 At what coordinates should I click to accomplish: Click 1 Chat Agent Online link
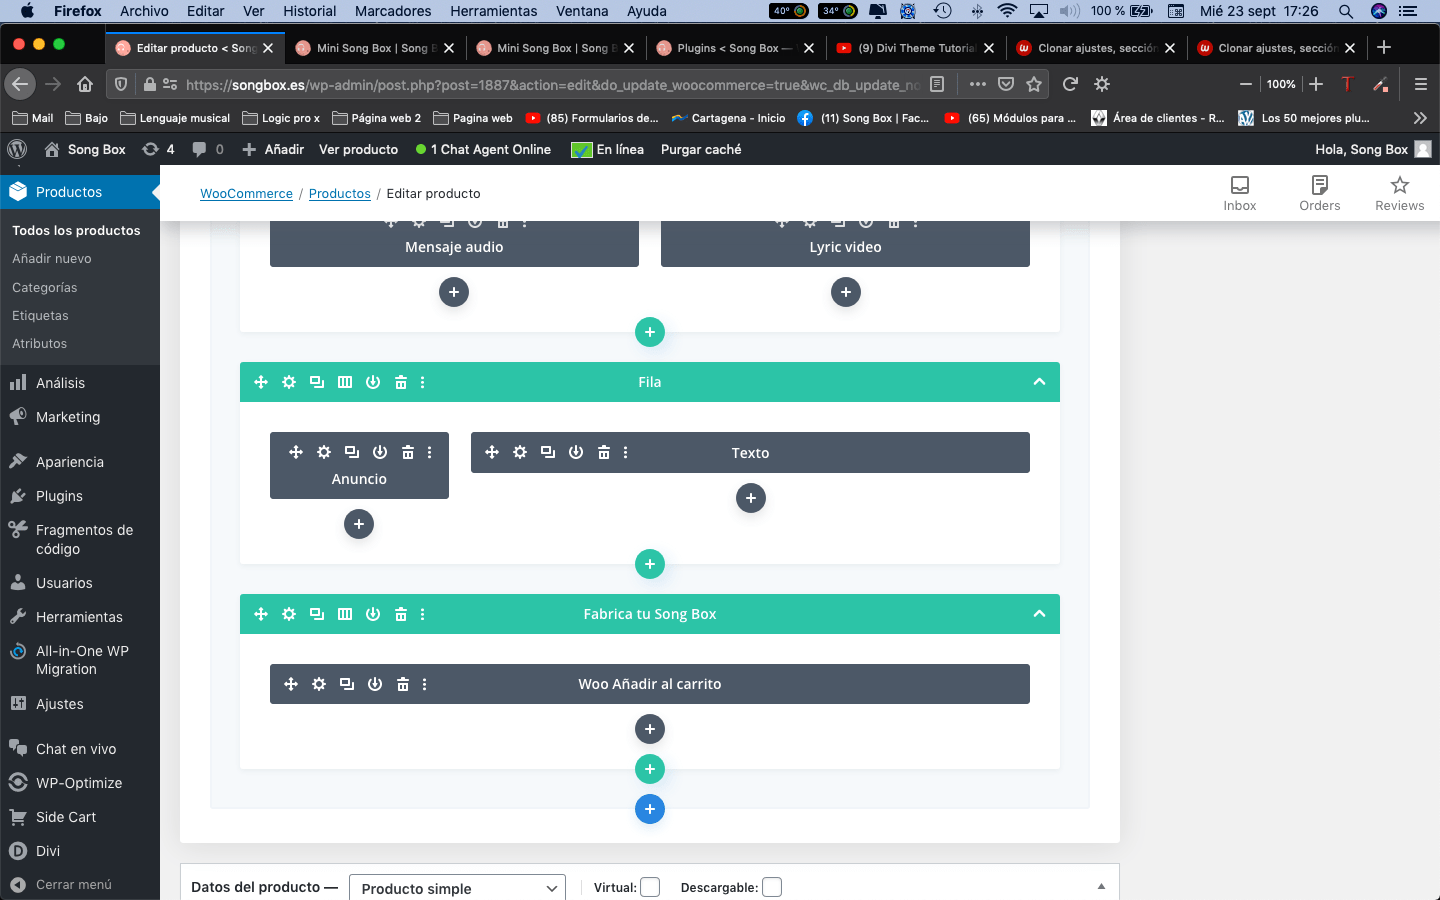click(x=484, y=149)
